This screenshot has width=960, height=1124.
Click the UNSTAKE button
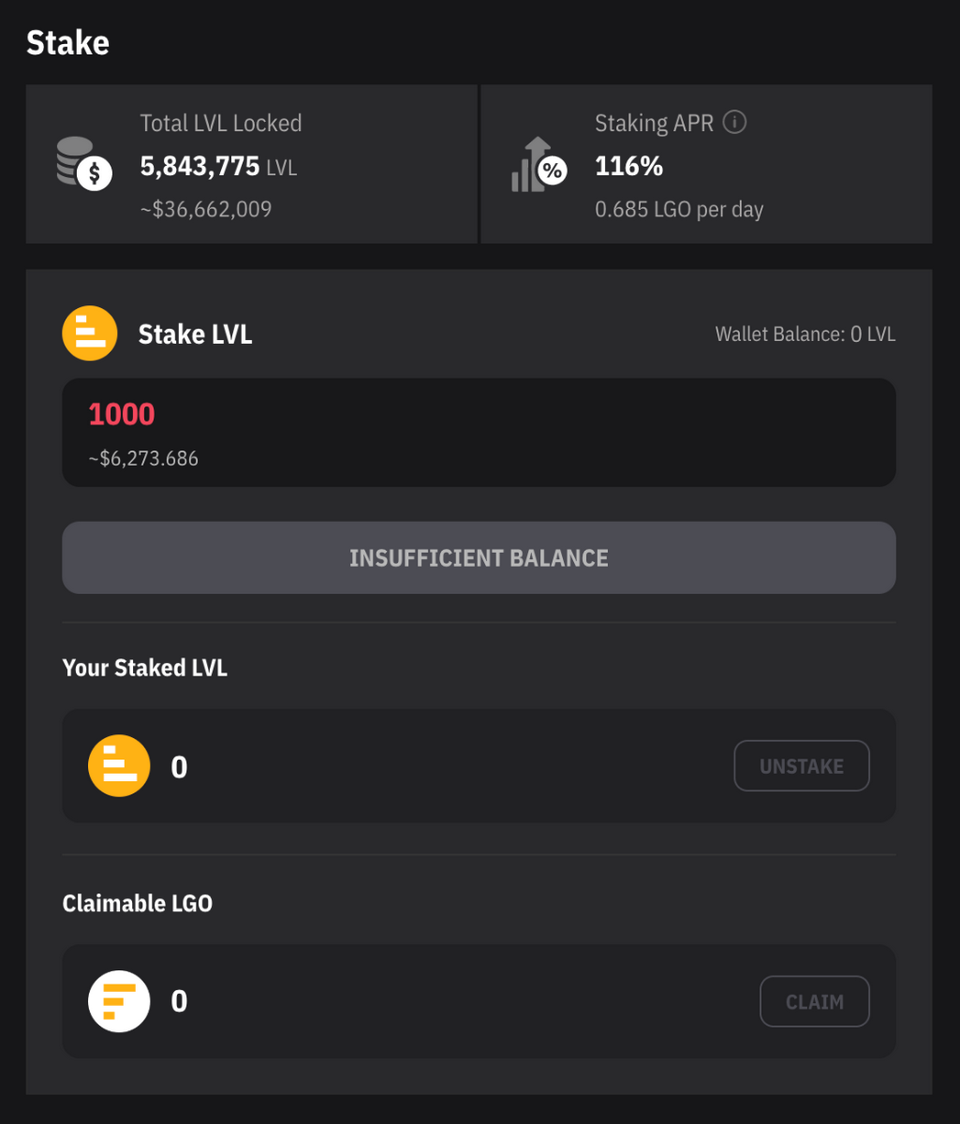pos(801,766)
